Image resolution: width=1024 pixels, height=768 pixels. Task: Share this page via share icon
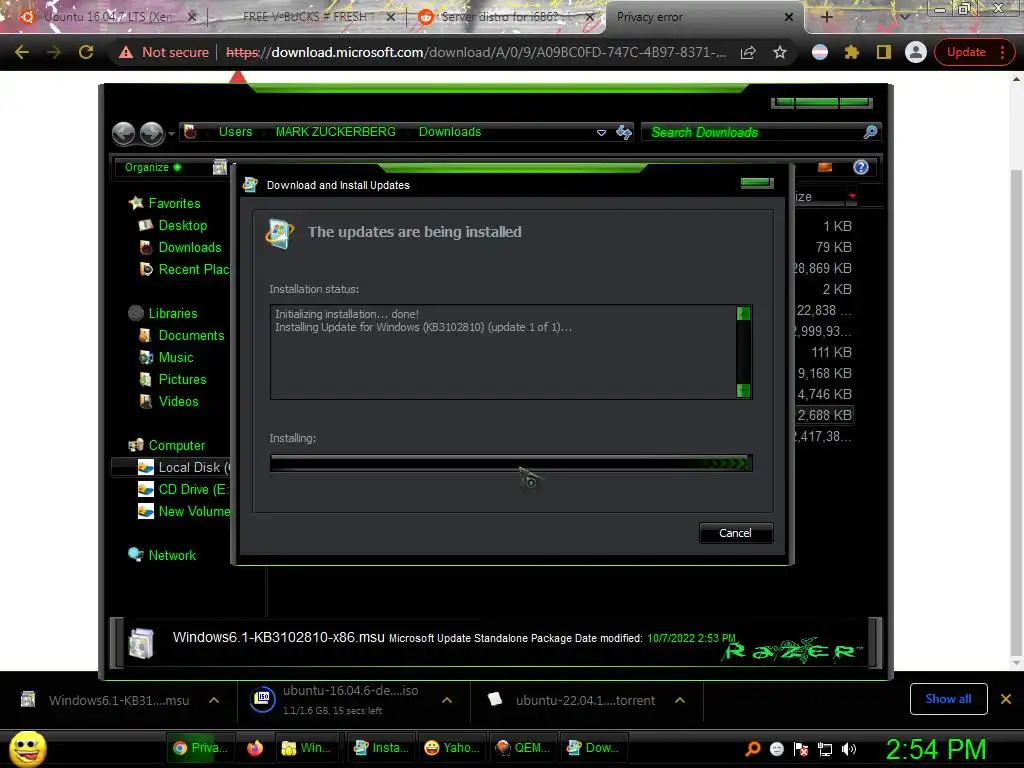748,52
